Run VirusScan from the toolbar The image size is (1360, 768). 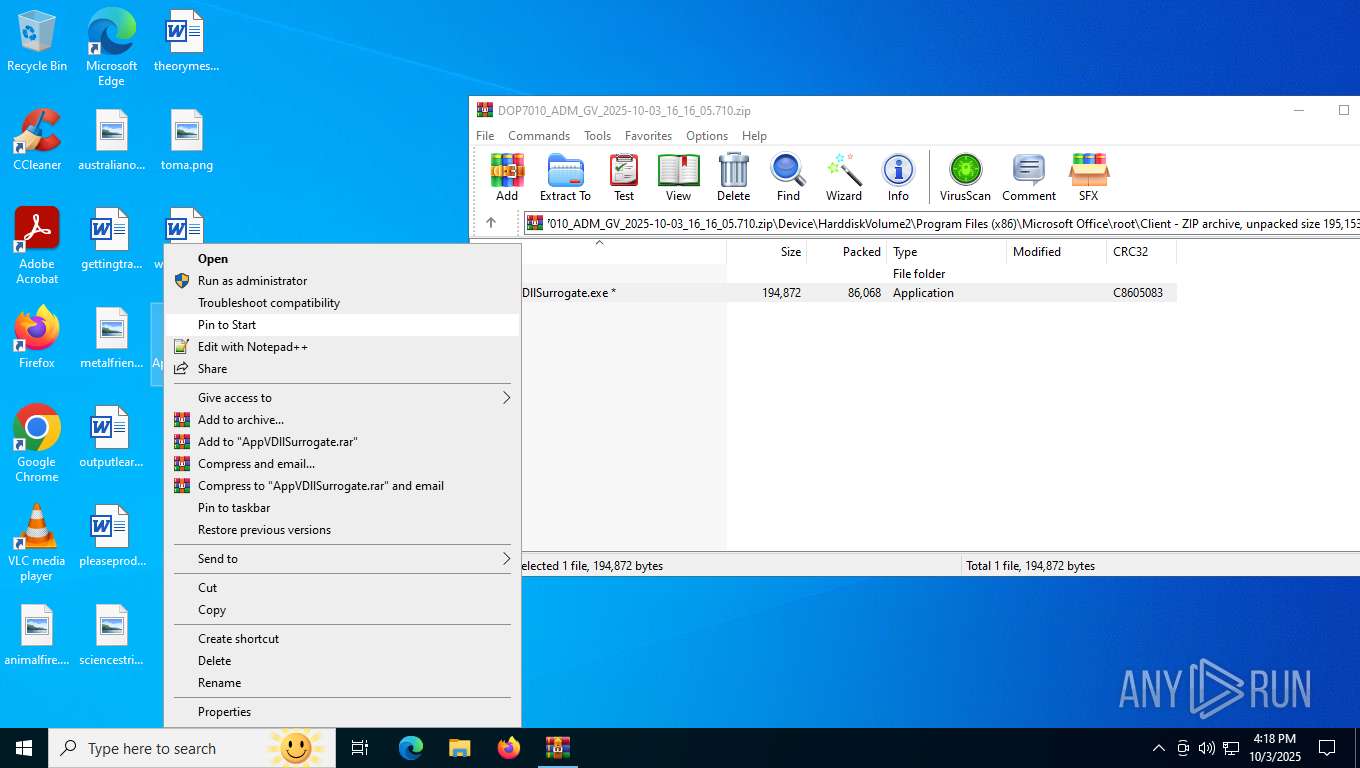(x=965, y=178)
